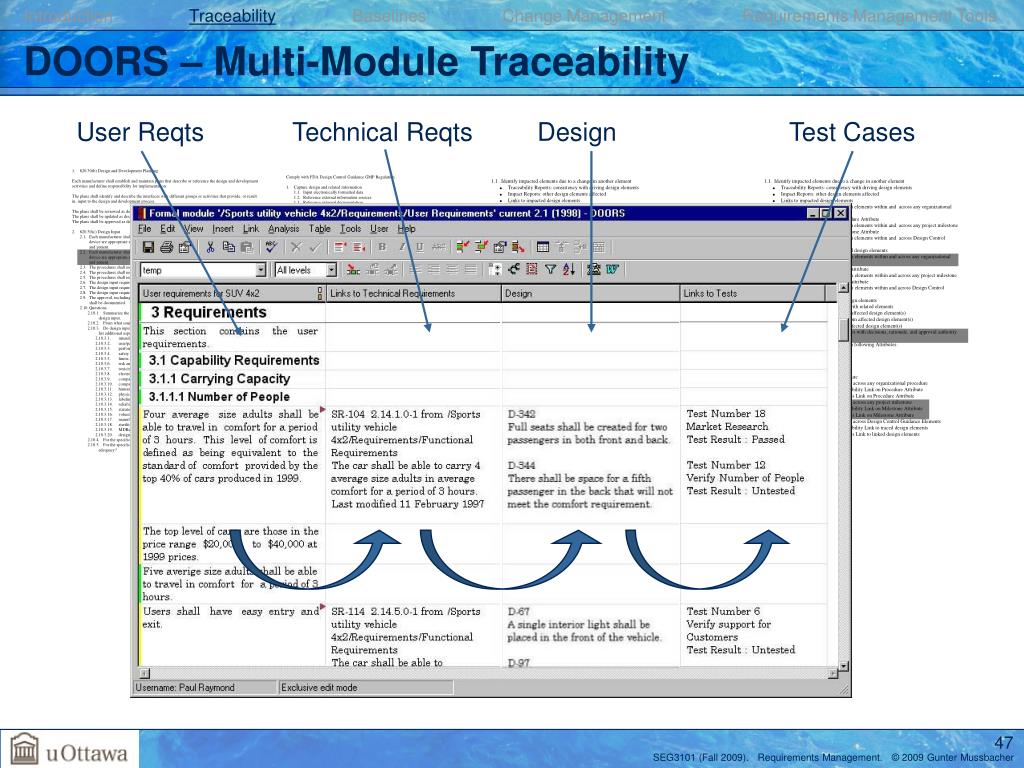Click the insert object at same level icon
This screenshot has width=1024, height=768.
340,247
